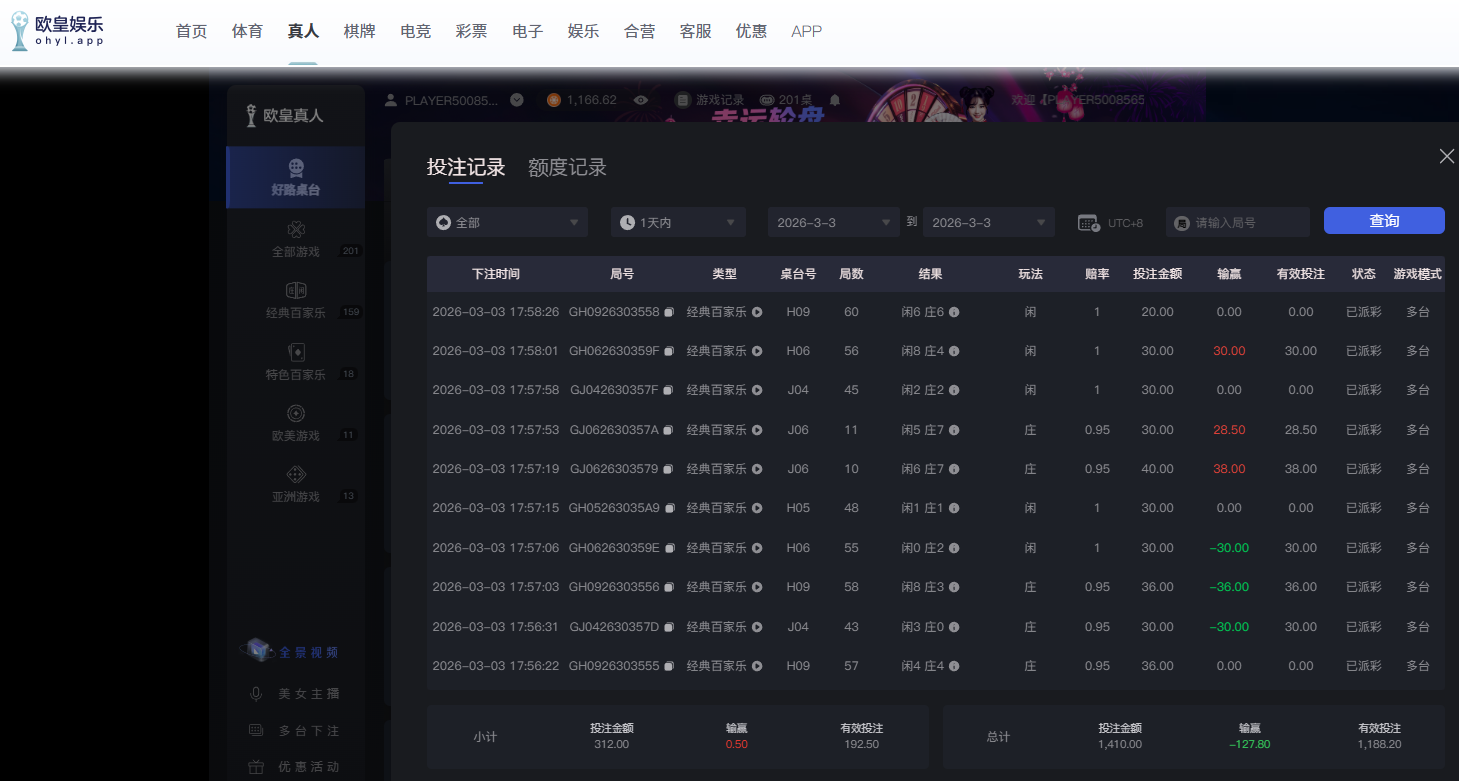
Task: Open the start date 2026-3-3 dropdown
Action: [834, 222]
